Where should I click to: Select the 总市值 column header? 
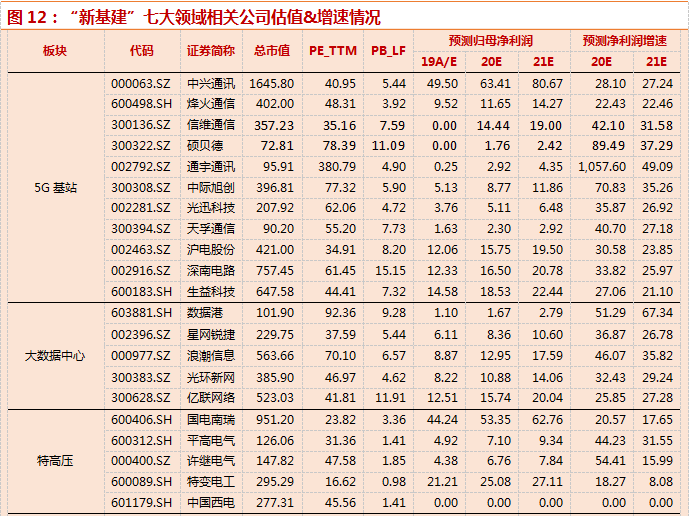(272, 50)
